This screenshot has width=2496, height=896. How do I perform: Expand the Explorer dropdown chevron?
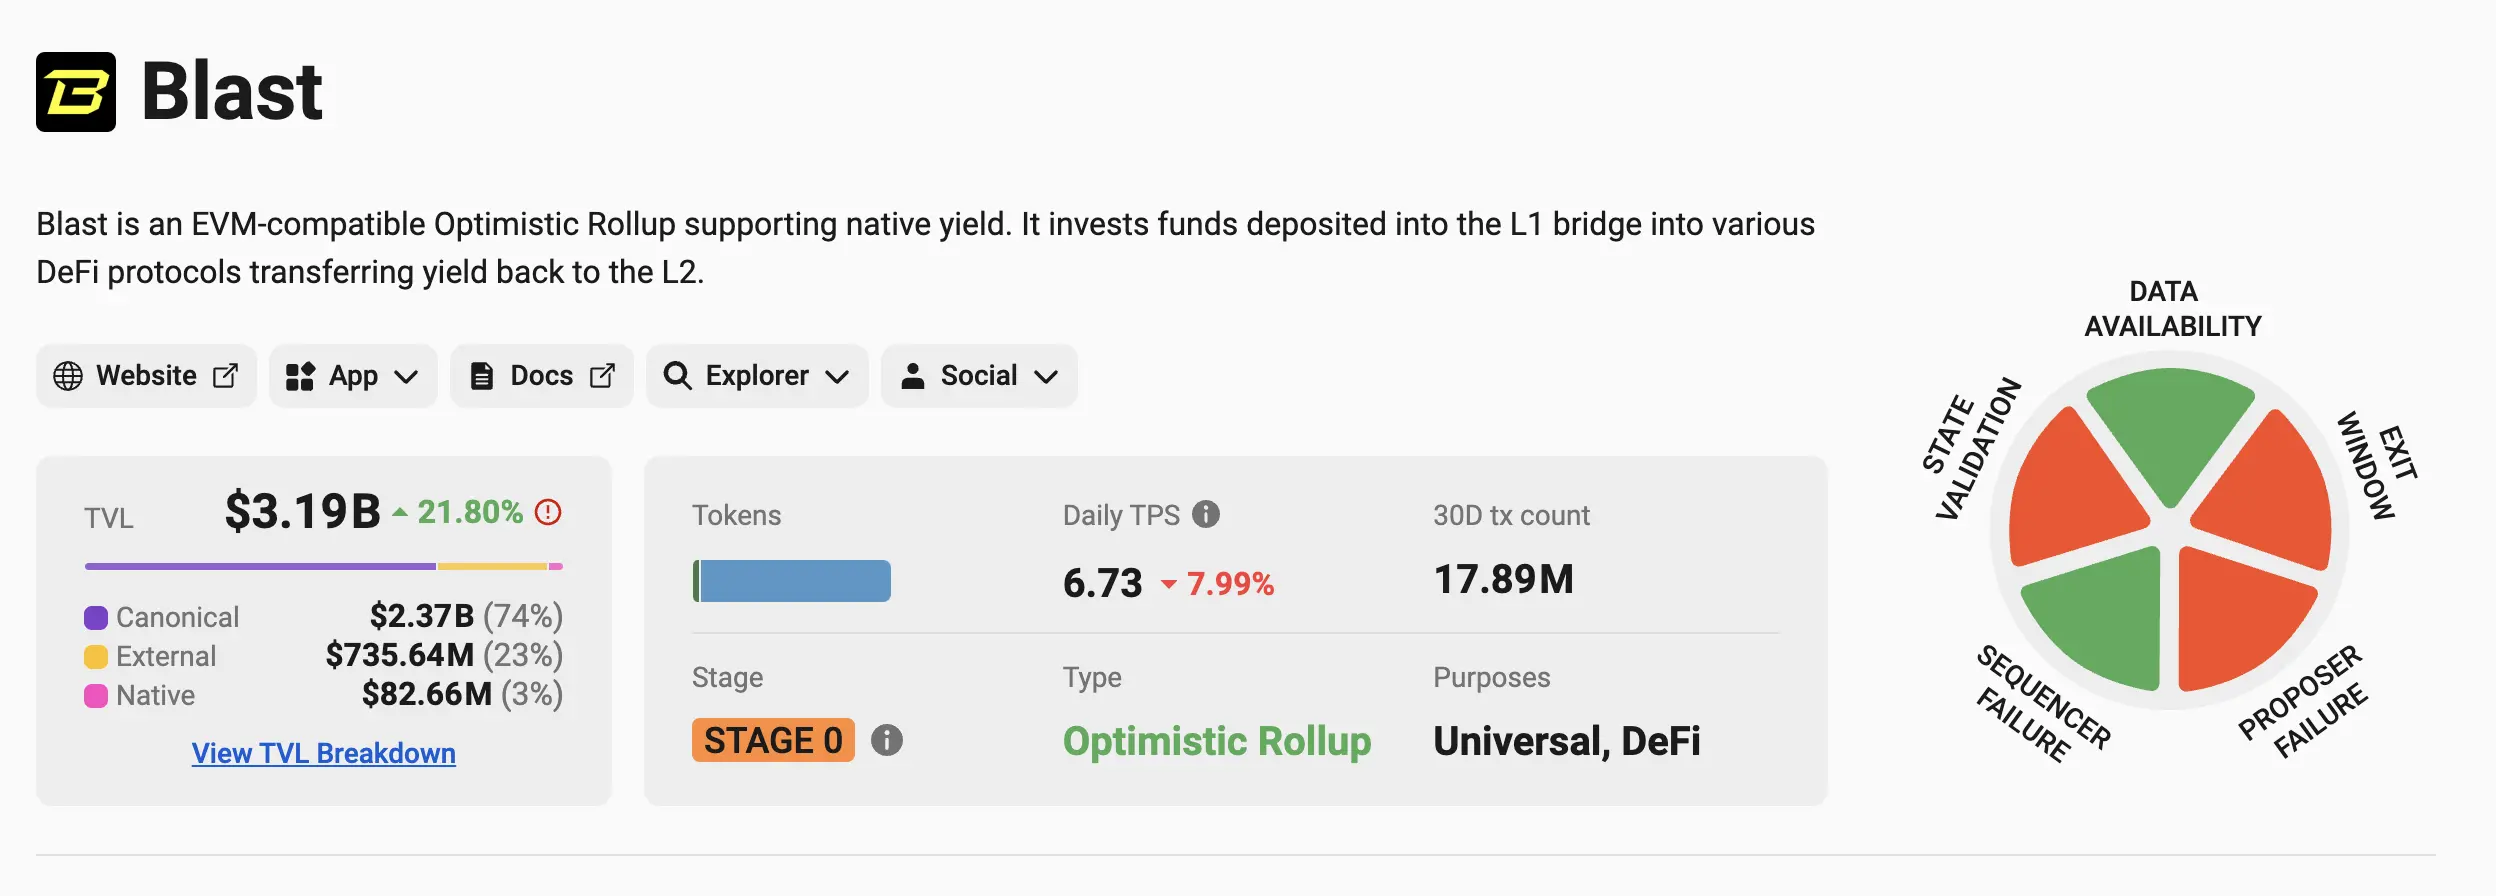(838, 377)
